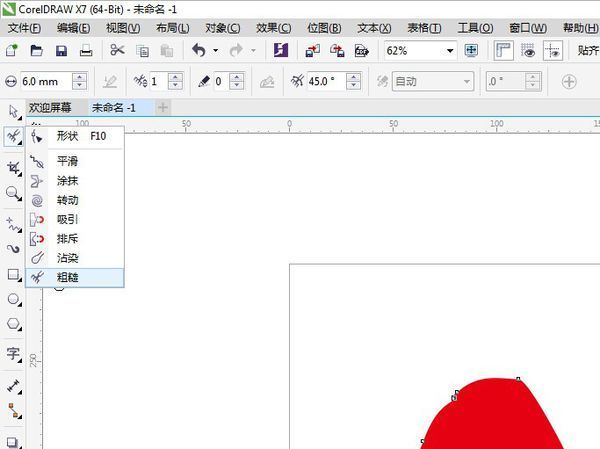Open the 62% zoom level dropdown
600x449 pixels.
tap(450, 50)
